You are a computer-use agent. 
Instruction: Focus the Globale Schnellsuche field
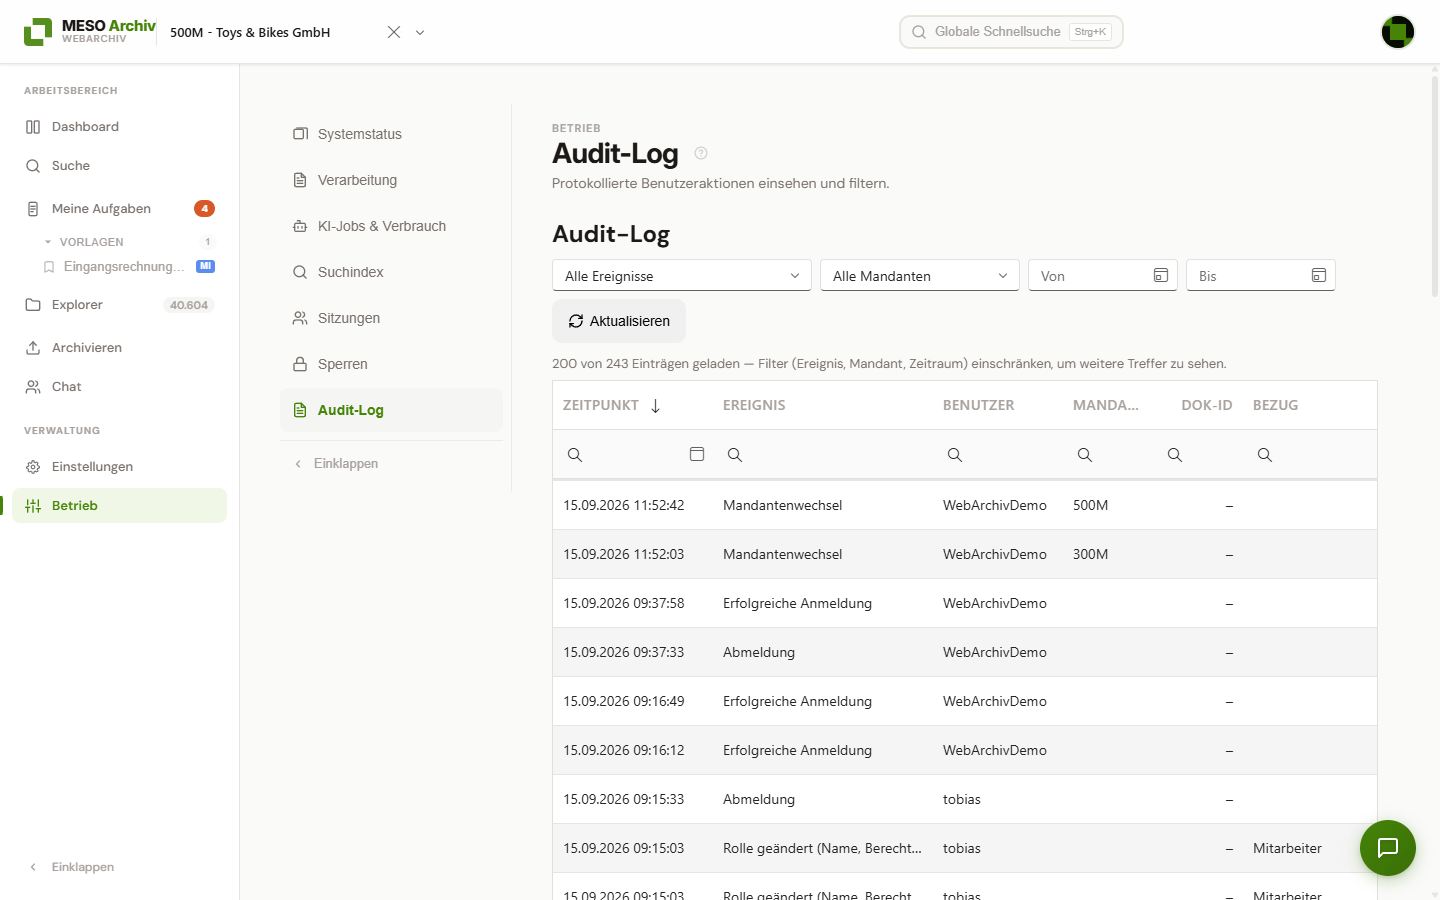1011,32
